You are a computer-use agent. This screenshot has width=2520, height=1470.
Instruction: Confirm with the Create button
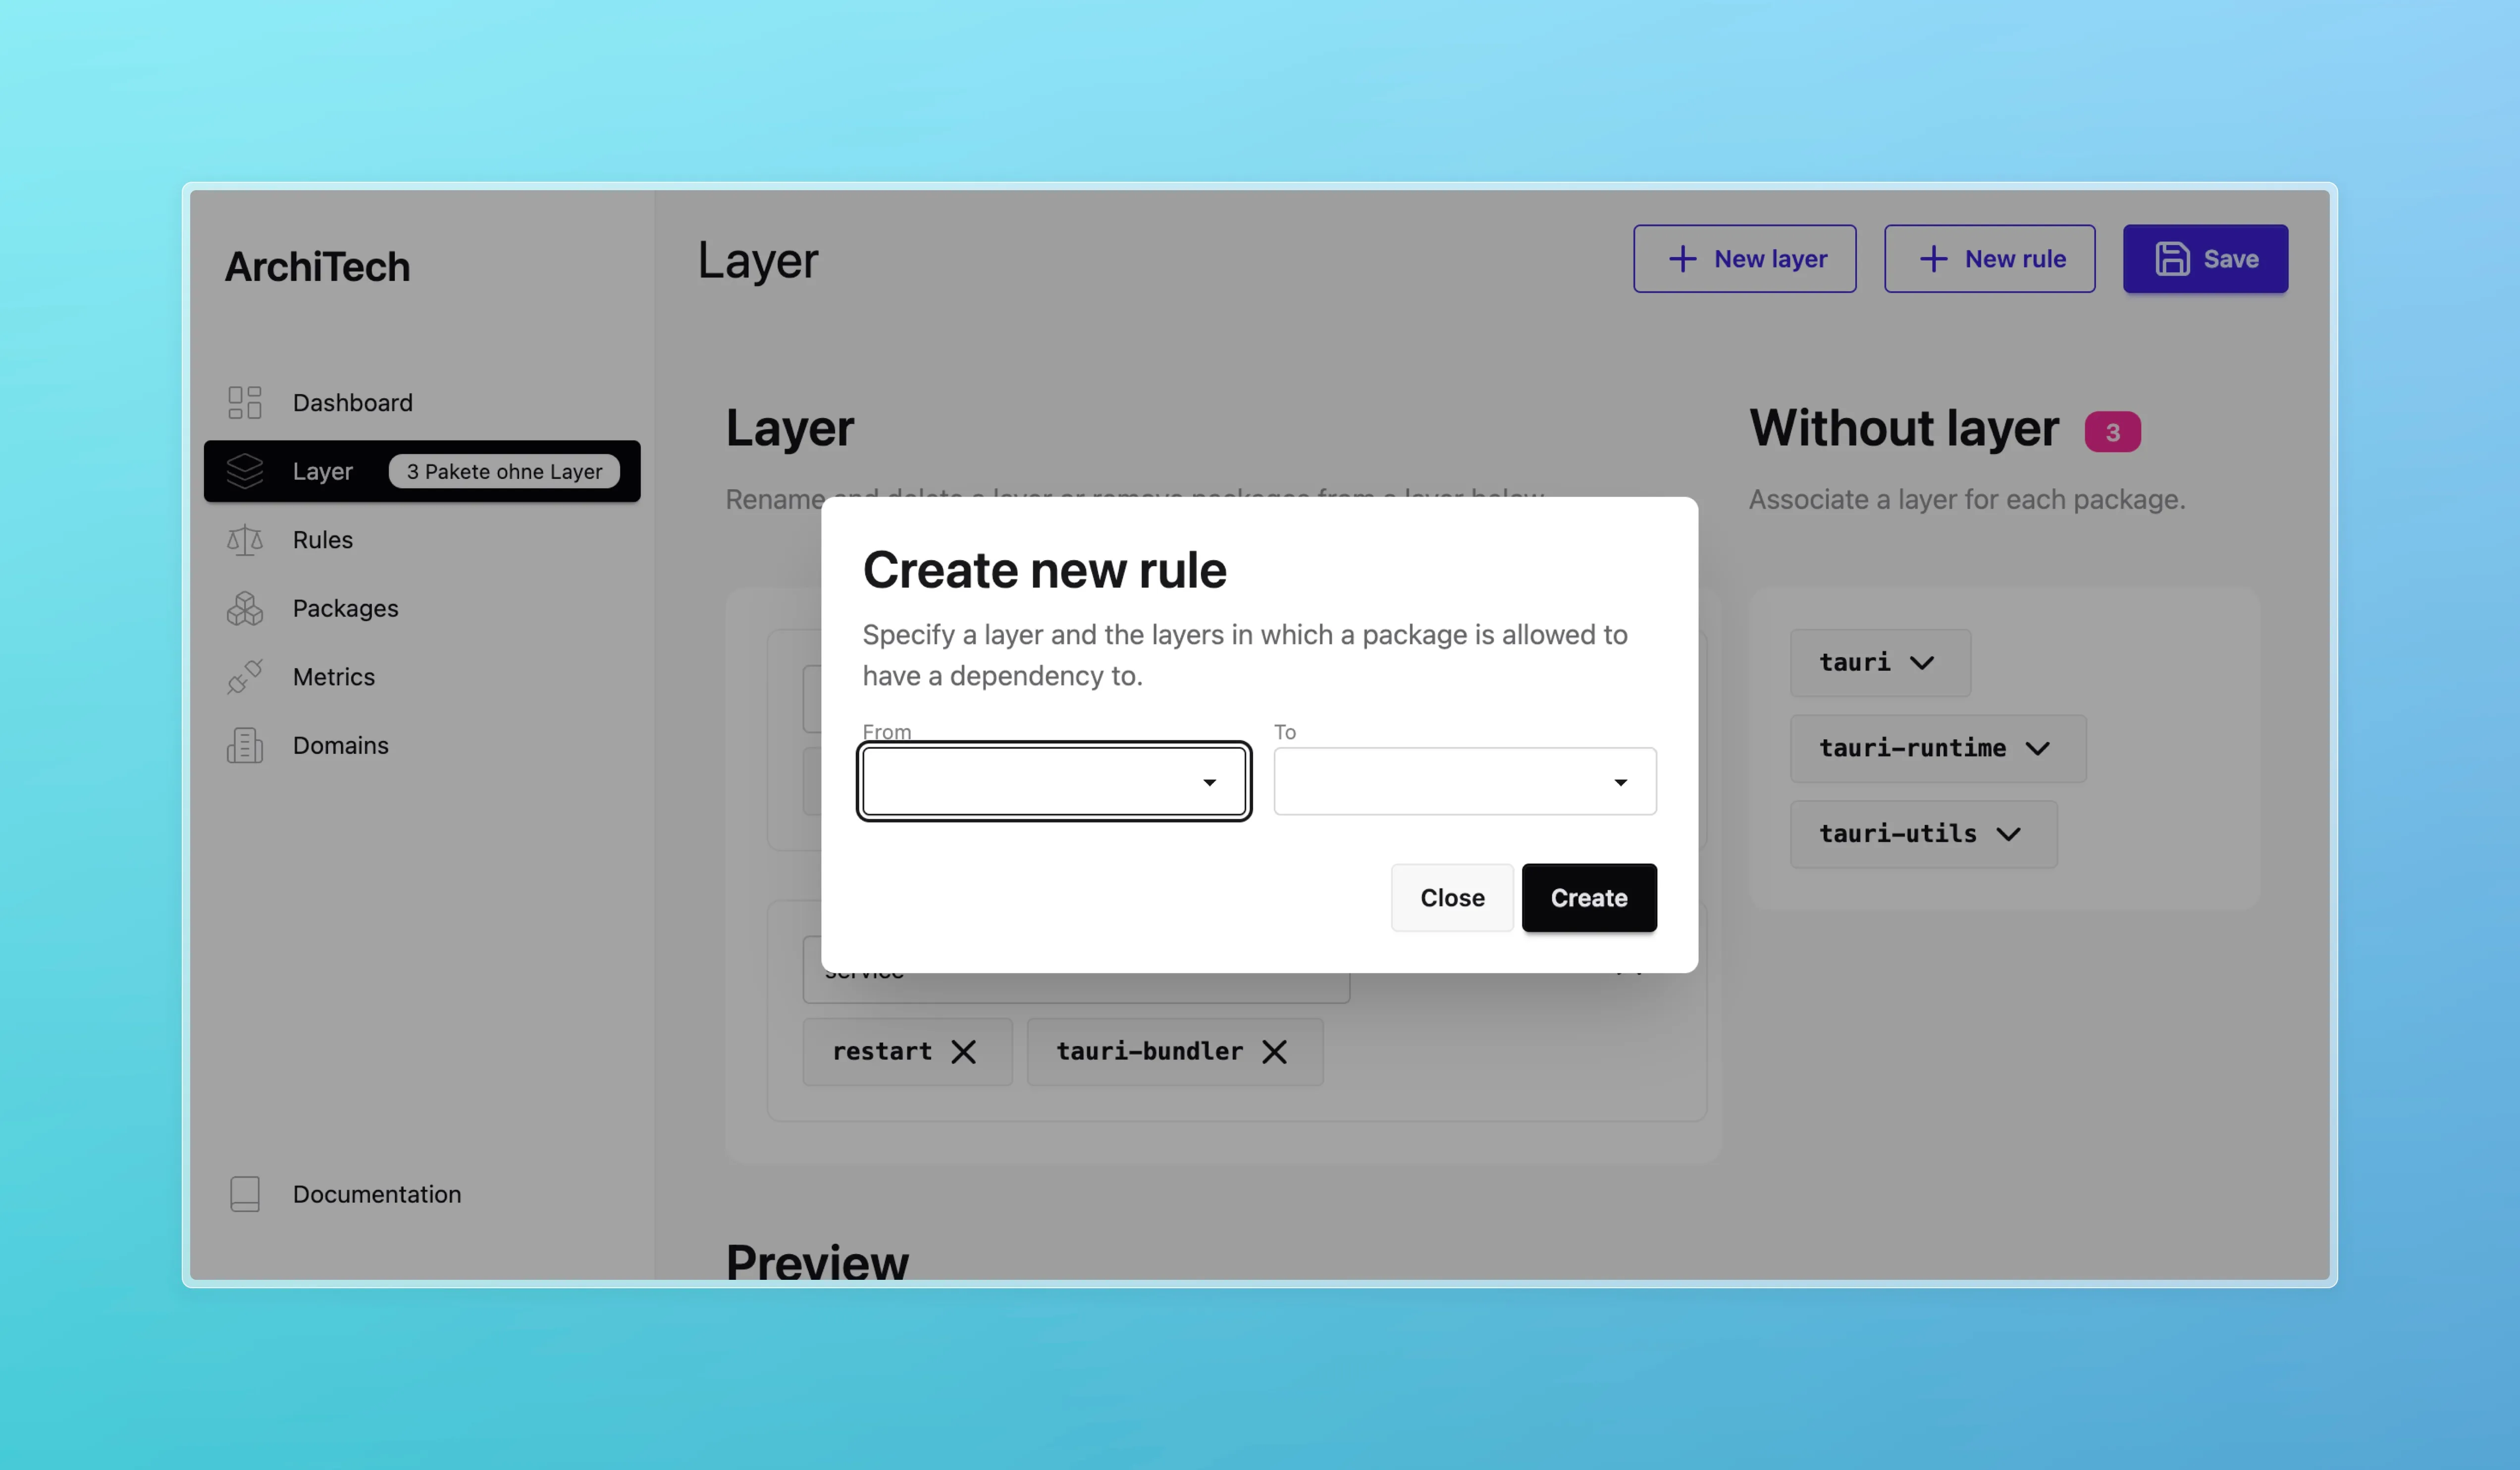click(x=1588, y=898)
